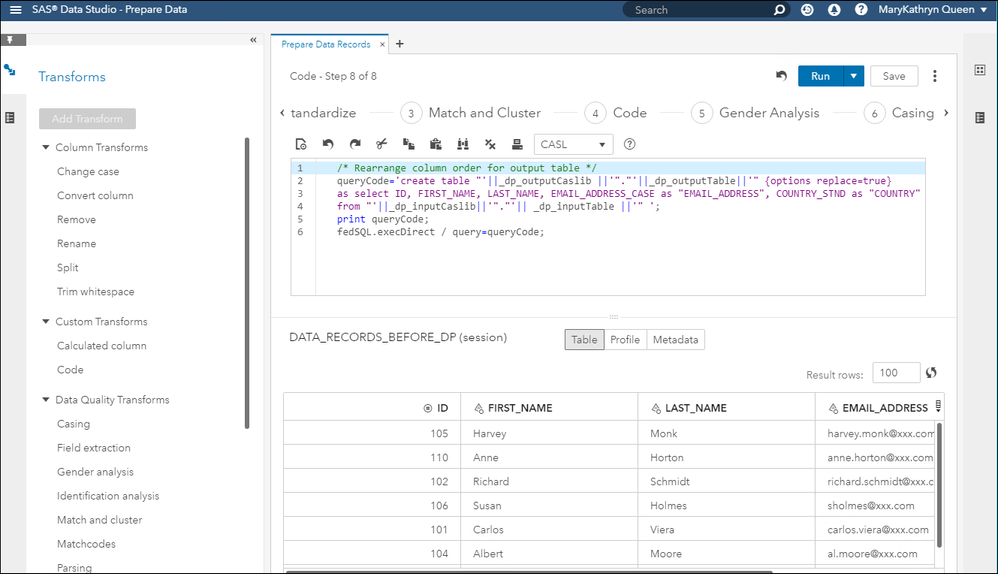
Task: Select the Trim whitespace transform
Action: [95, 292]
